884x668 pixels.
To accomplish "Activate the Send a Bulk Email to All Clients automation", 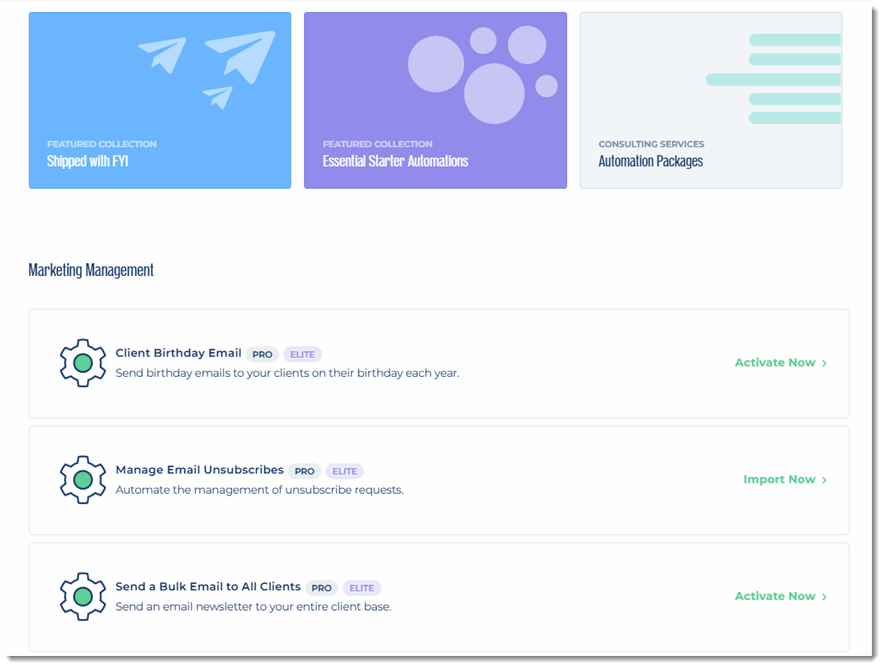I will pyautogui.click(x=781, y=596).
